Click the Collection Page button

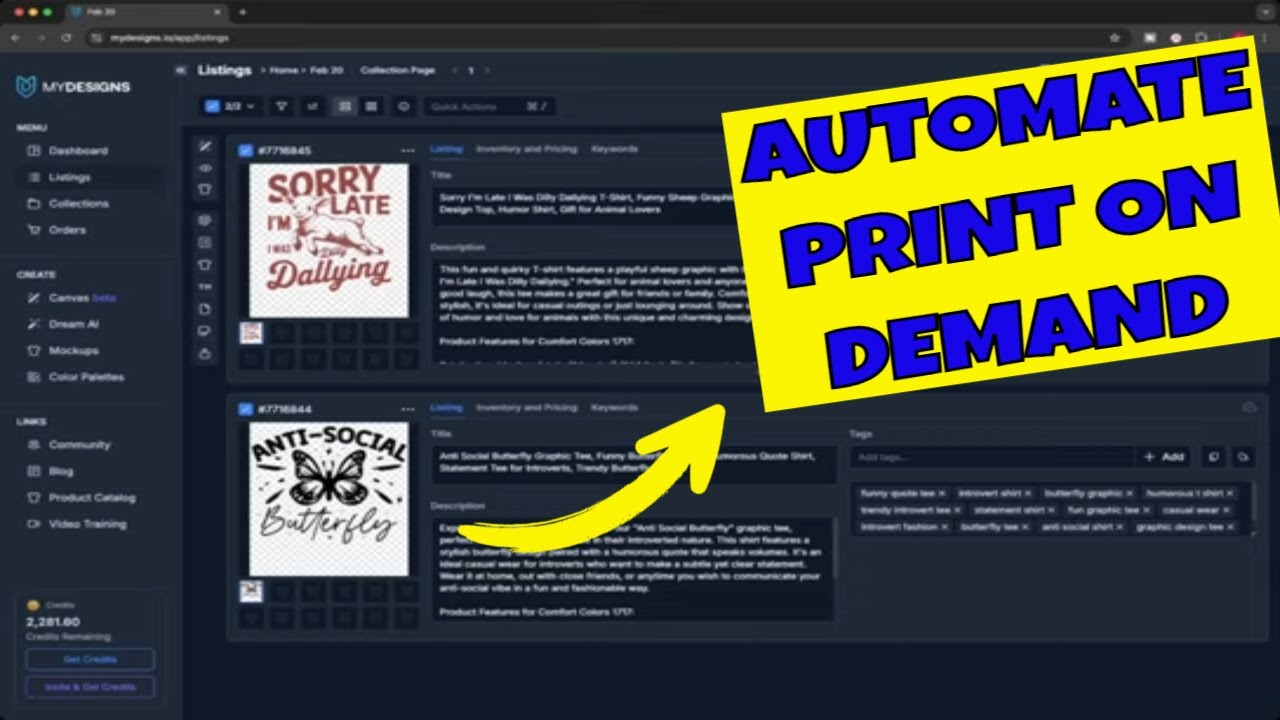click(397, 70)
